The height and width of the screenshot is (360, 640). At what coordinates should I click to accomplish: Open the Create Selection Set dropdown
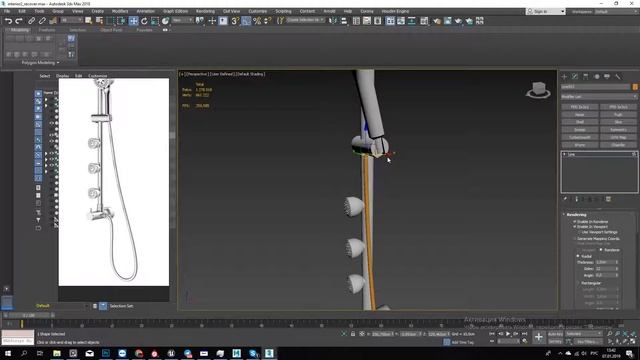pyautogui.click(x=305, y=20)
